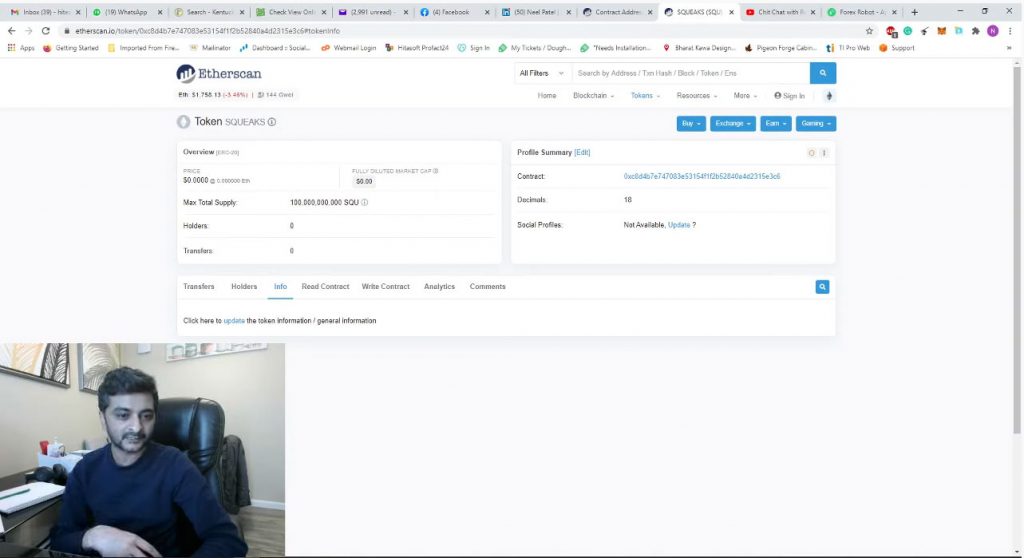Click the blue search magnifier button
The image size is (1024, 558).
pyautogui.click(x=823, y=73)
